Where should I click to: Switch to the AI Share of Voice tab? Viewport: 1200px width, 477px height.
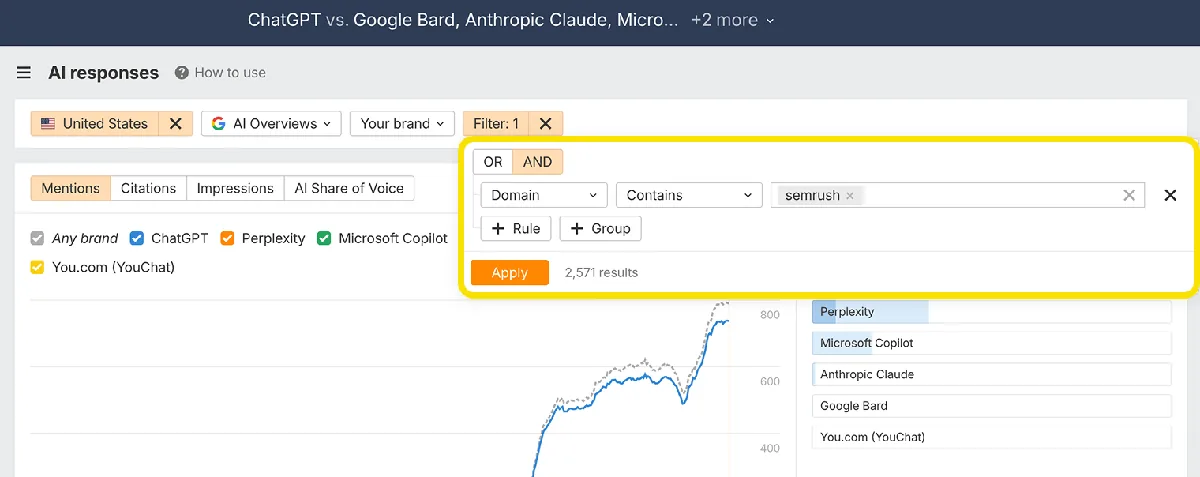349,188
